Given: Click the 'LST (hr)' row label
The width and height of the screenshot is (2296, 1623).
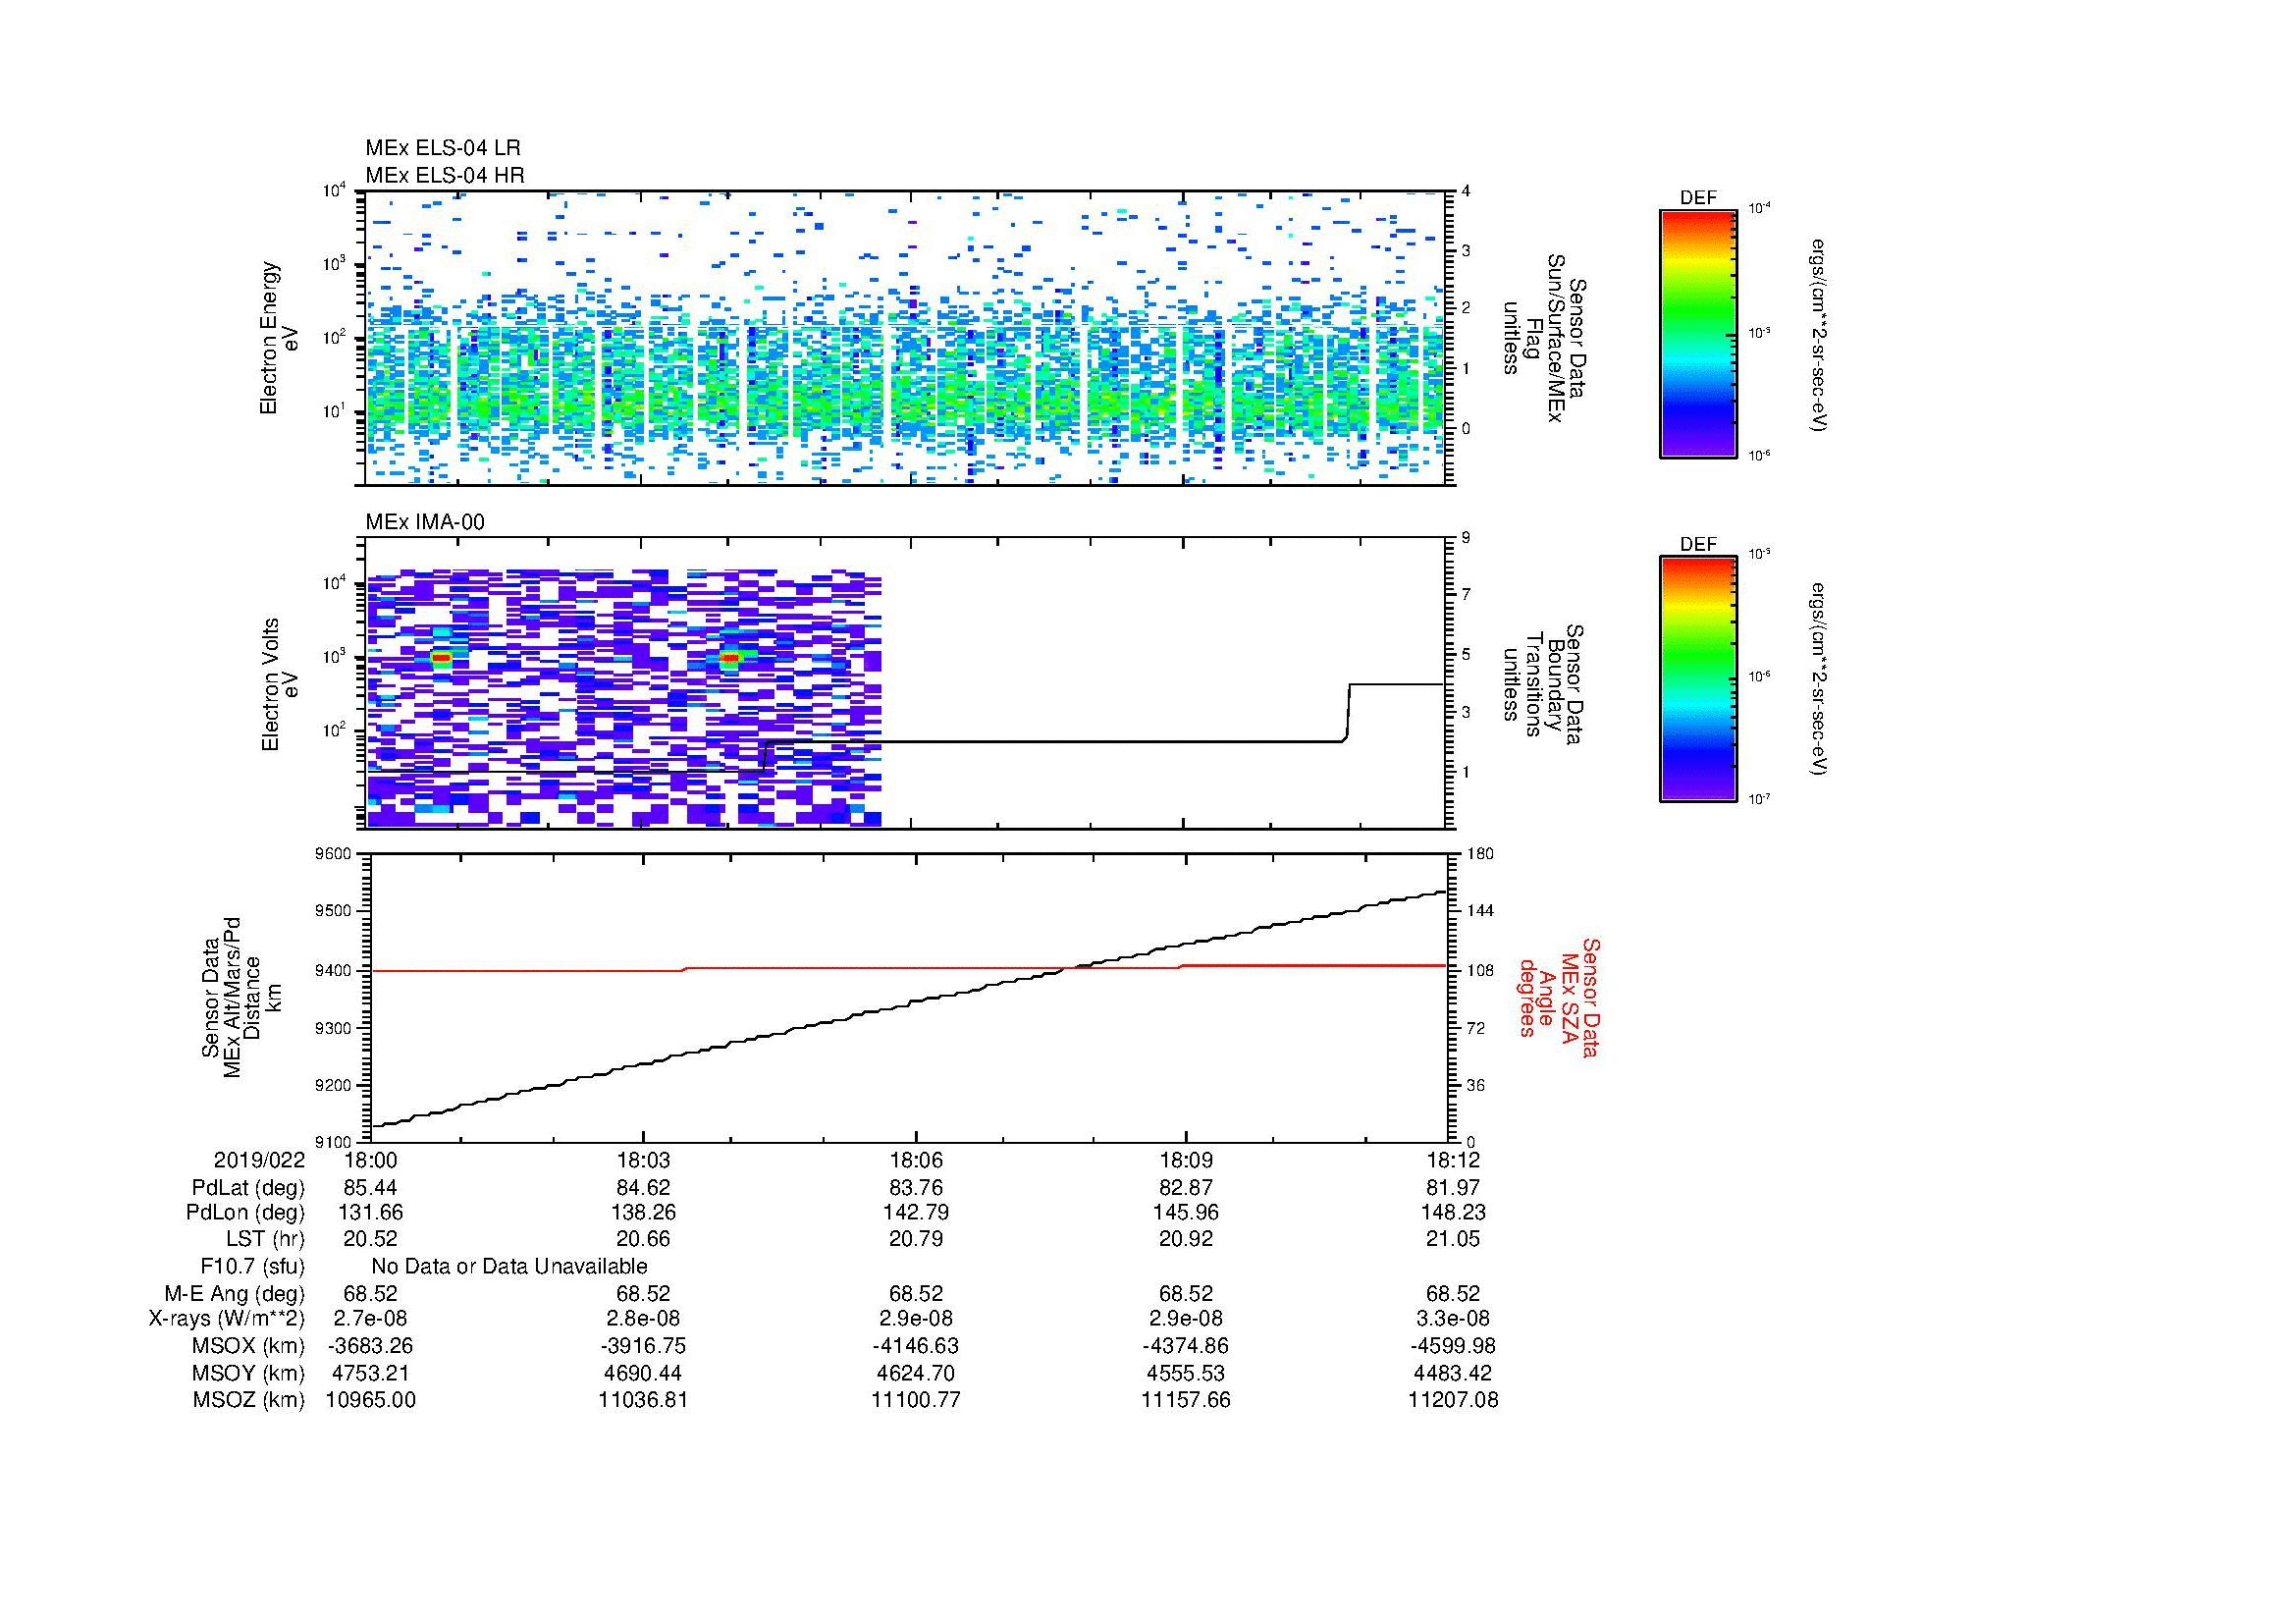Looking at the screenshot, I should (265, 1239).
